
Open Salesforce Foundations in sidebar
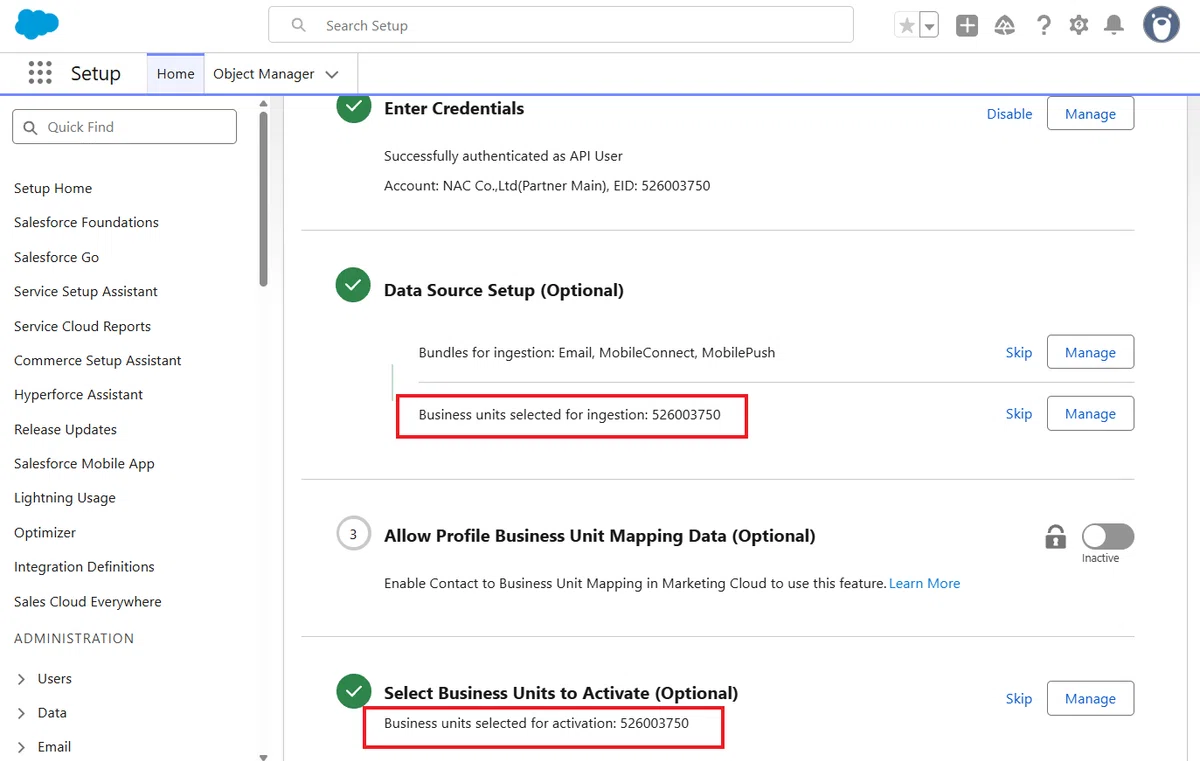[86, 222]
